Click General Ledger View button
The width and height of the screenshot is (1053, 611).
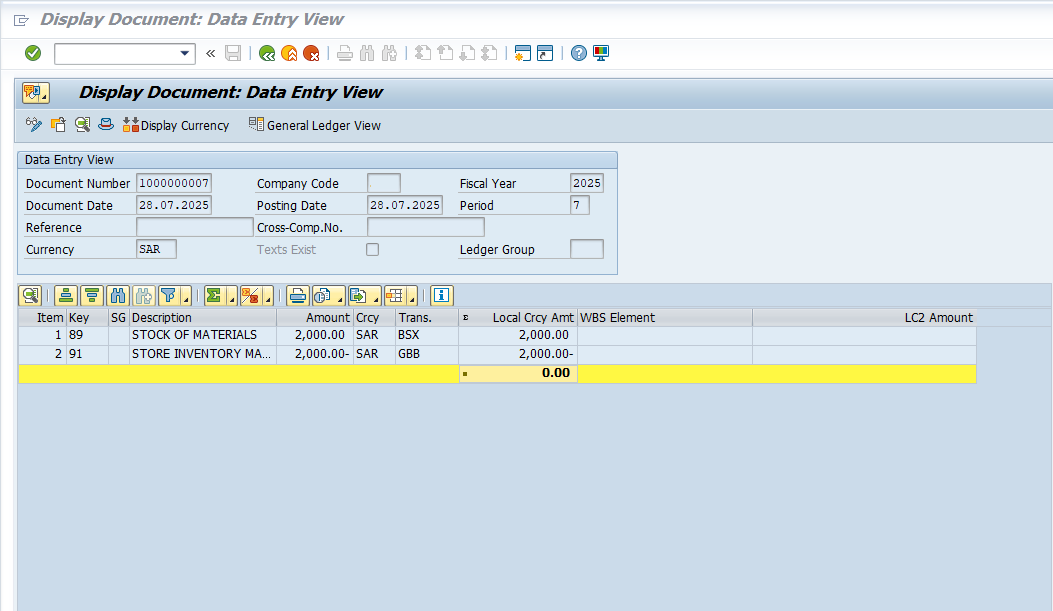coord(314,126)
